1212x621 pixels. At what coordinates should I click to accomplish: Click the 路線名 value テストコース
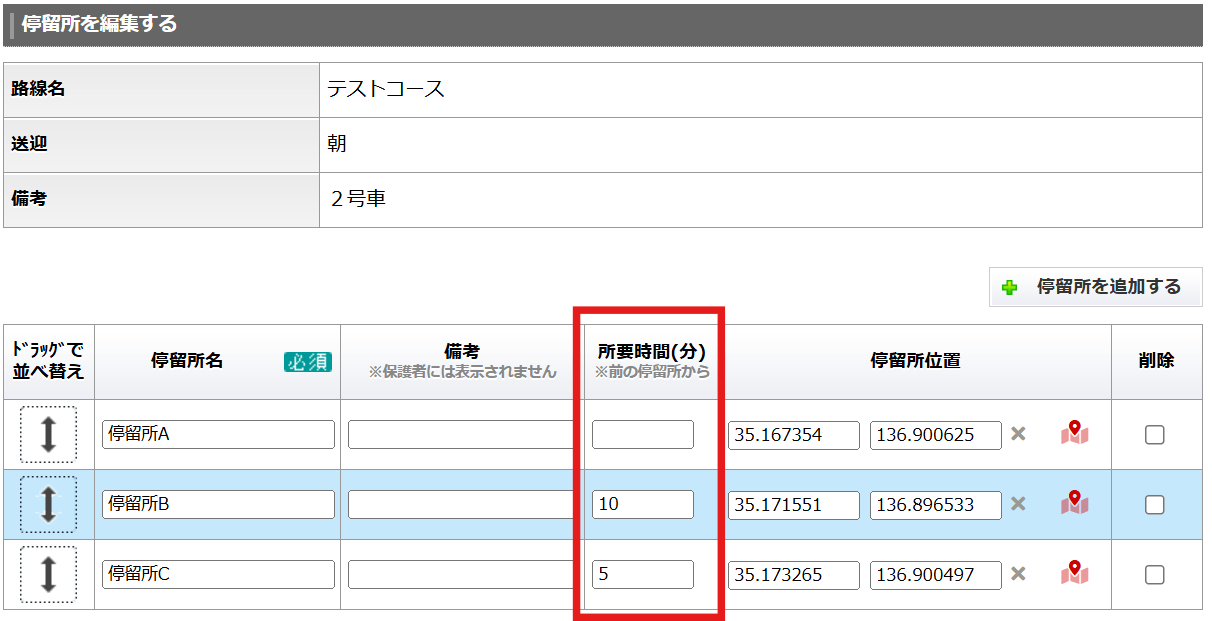coord(386,89)
